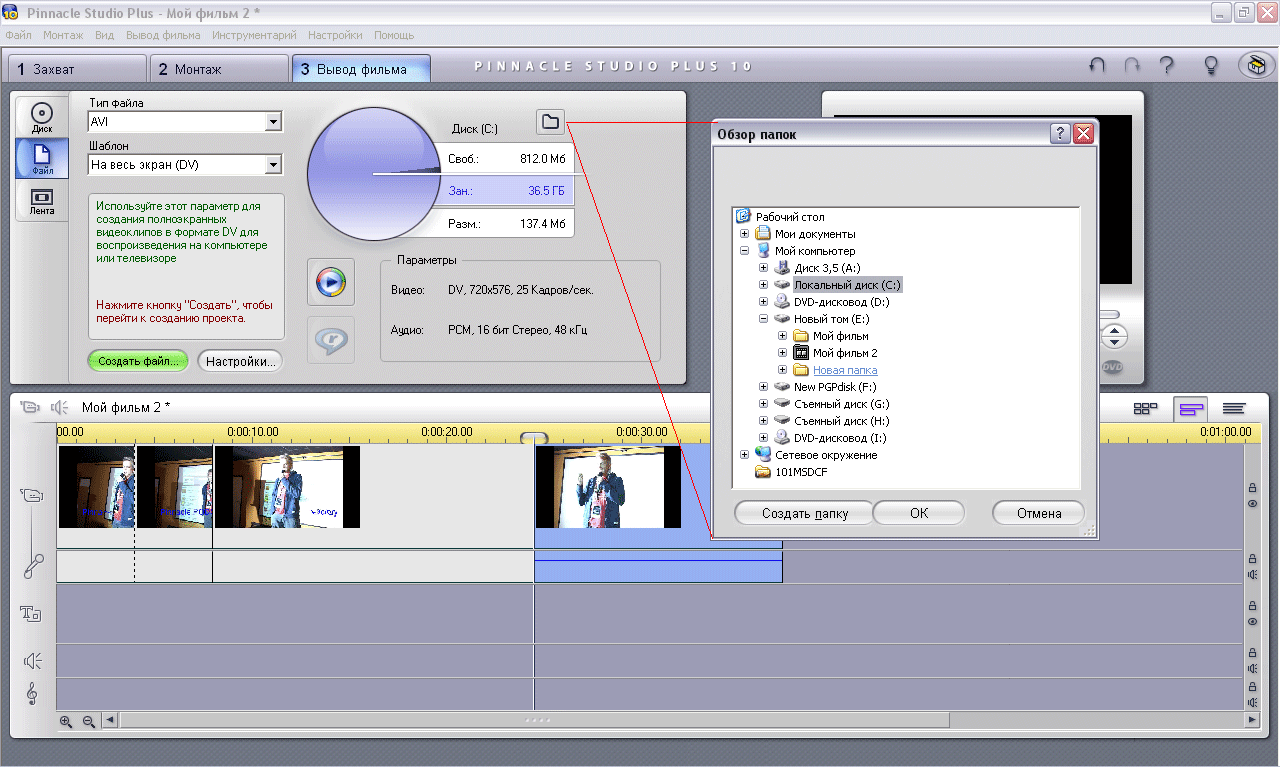Expand the Локальный диск (C:) node
1280x768 pixels.
(x=764, y=285)
